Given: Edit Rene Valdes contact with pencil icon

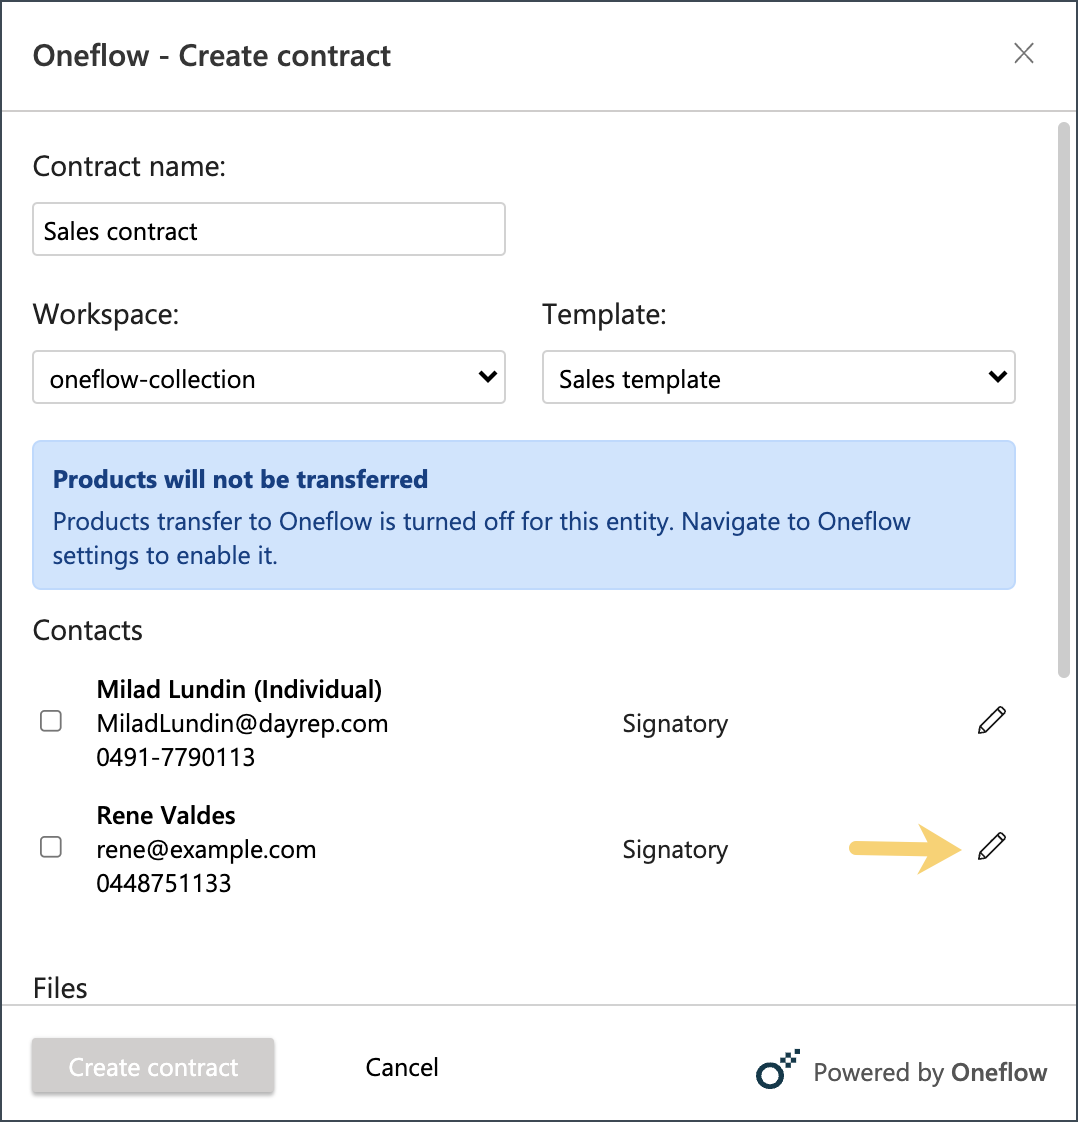Looking at the screenshot, I should (991, 847).
